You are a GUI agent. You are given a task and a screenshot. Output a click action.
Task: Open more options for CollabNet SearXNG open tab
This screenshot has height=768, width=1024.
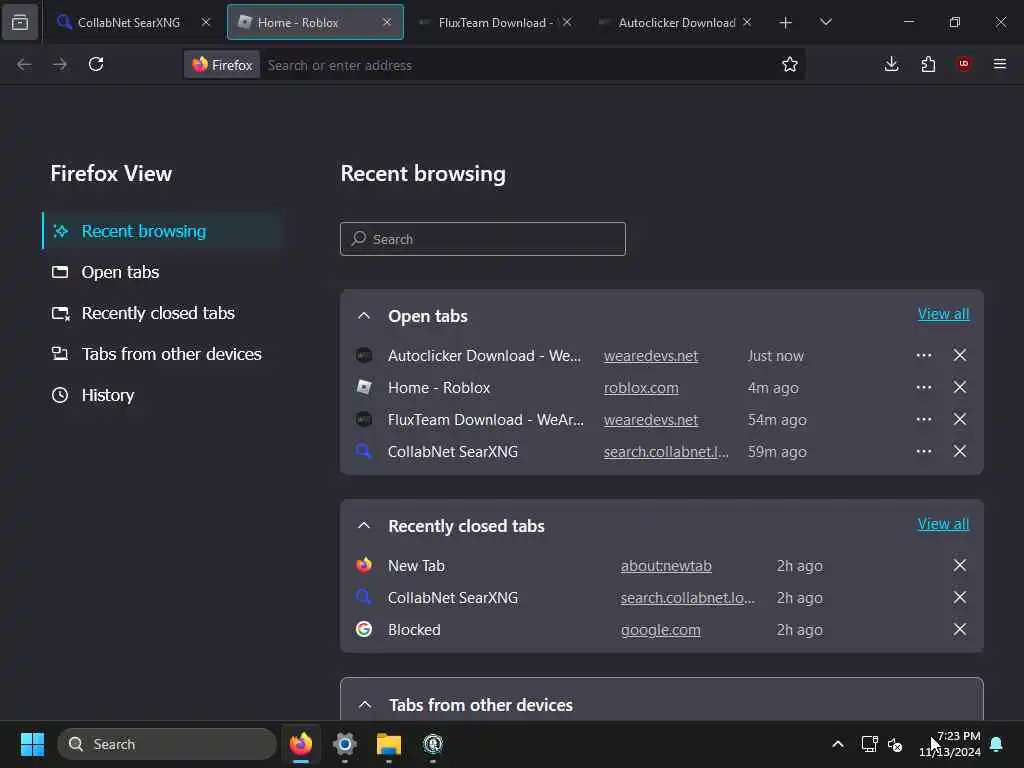coord(923,451)
